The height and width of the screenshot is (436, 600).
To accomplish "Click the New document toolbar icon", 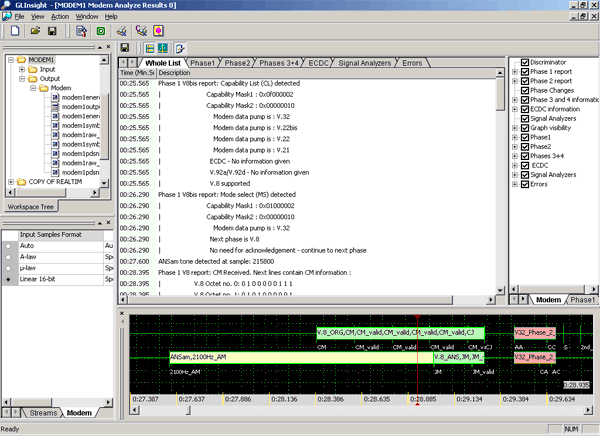I will coord(15,31).
